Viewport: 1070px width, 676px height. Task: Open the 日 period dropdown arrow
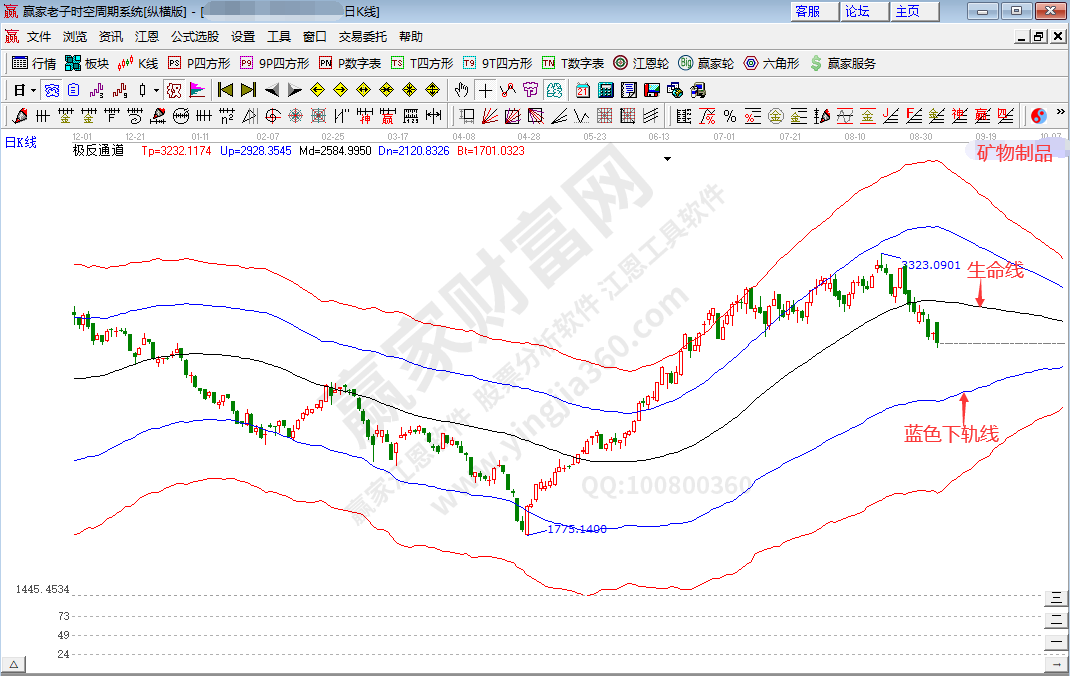coord(33,90)
